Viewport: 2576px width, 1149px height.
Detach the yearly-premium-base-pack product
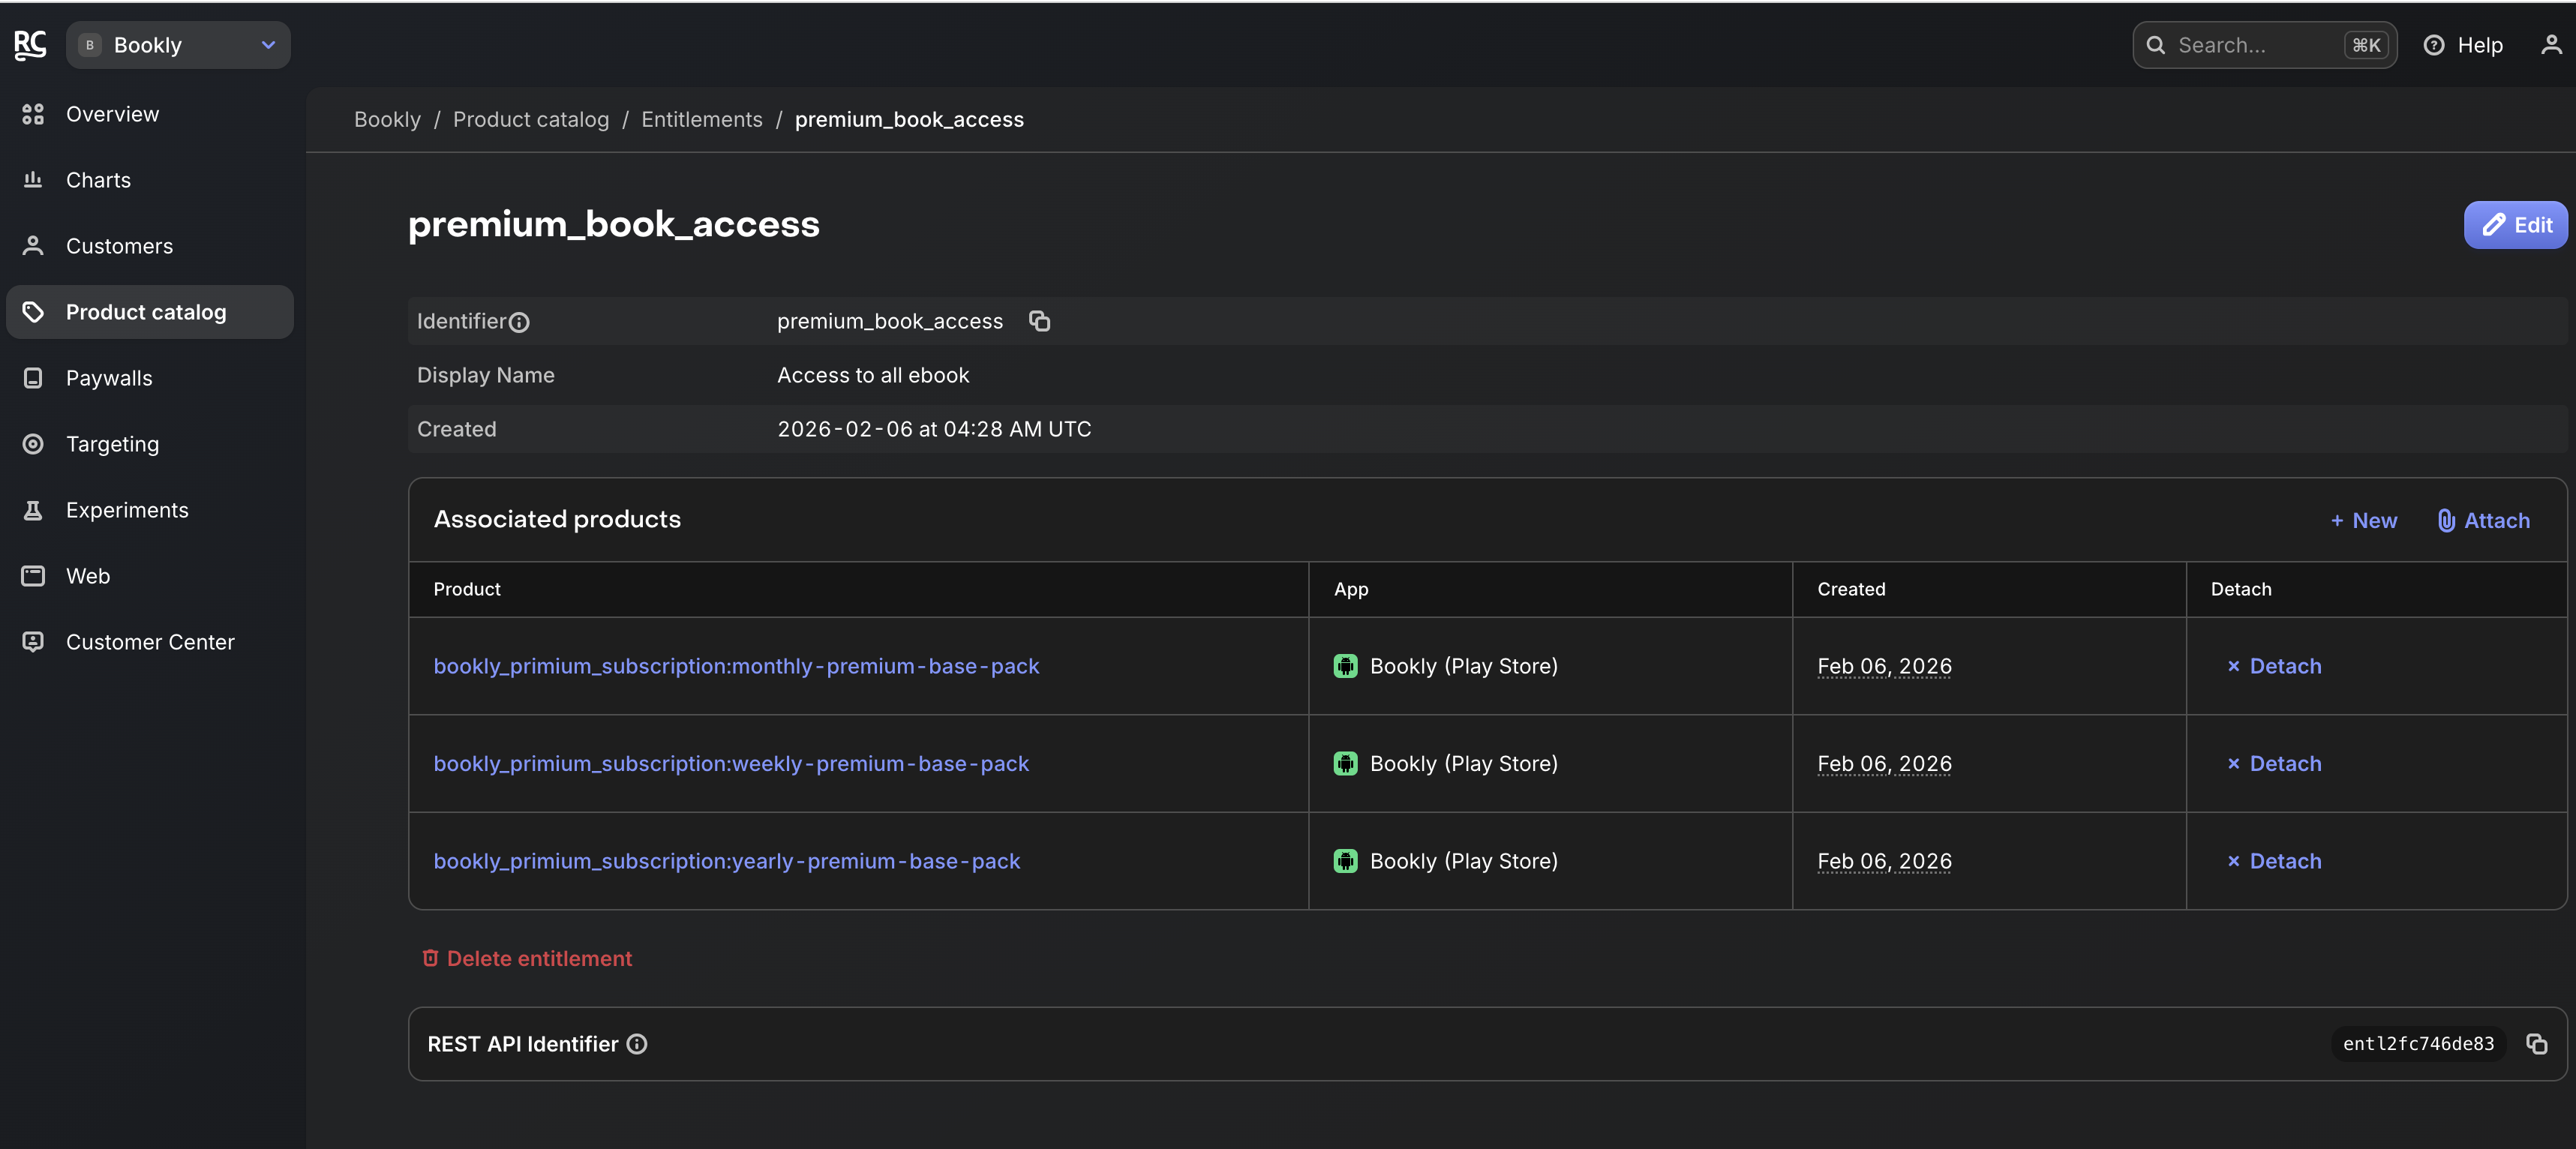point(2274,861)
